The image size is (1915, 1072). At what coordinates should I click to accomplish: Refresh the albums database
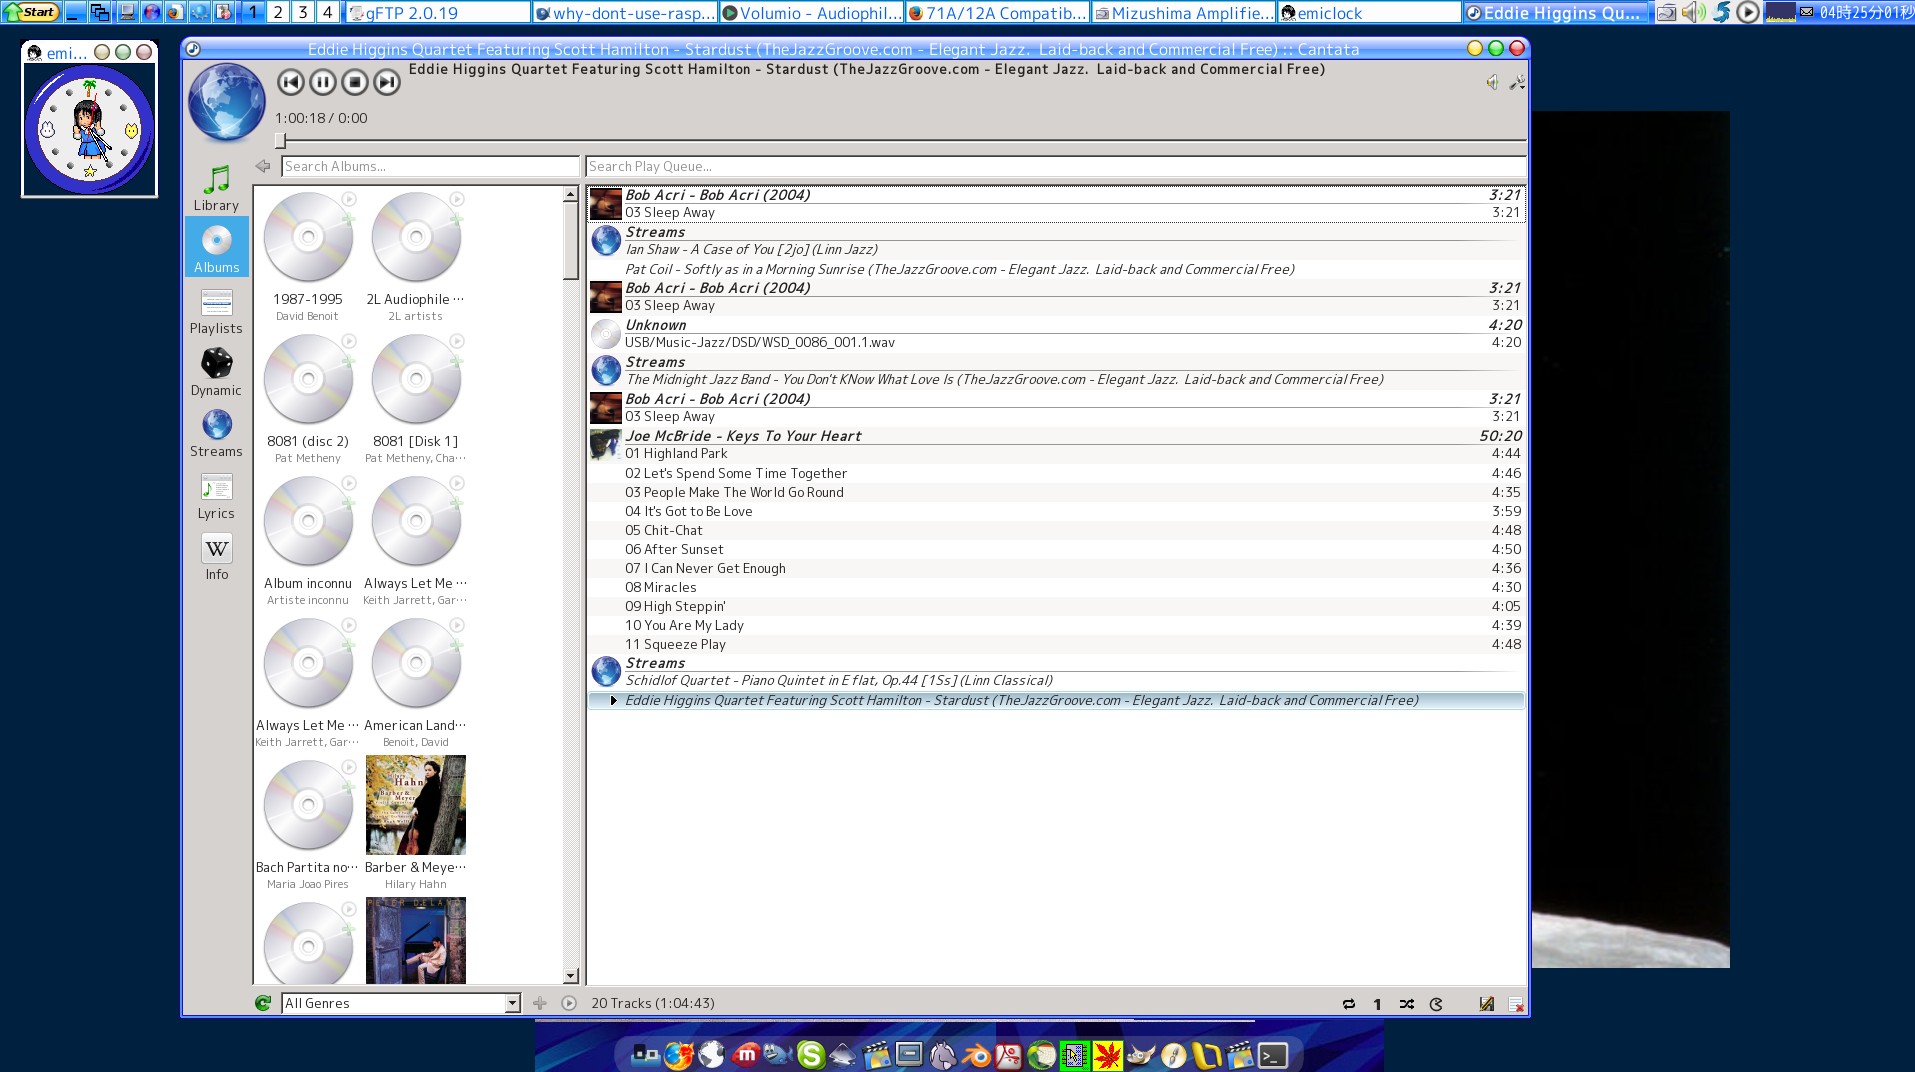pos(263,1003)
